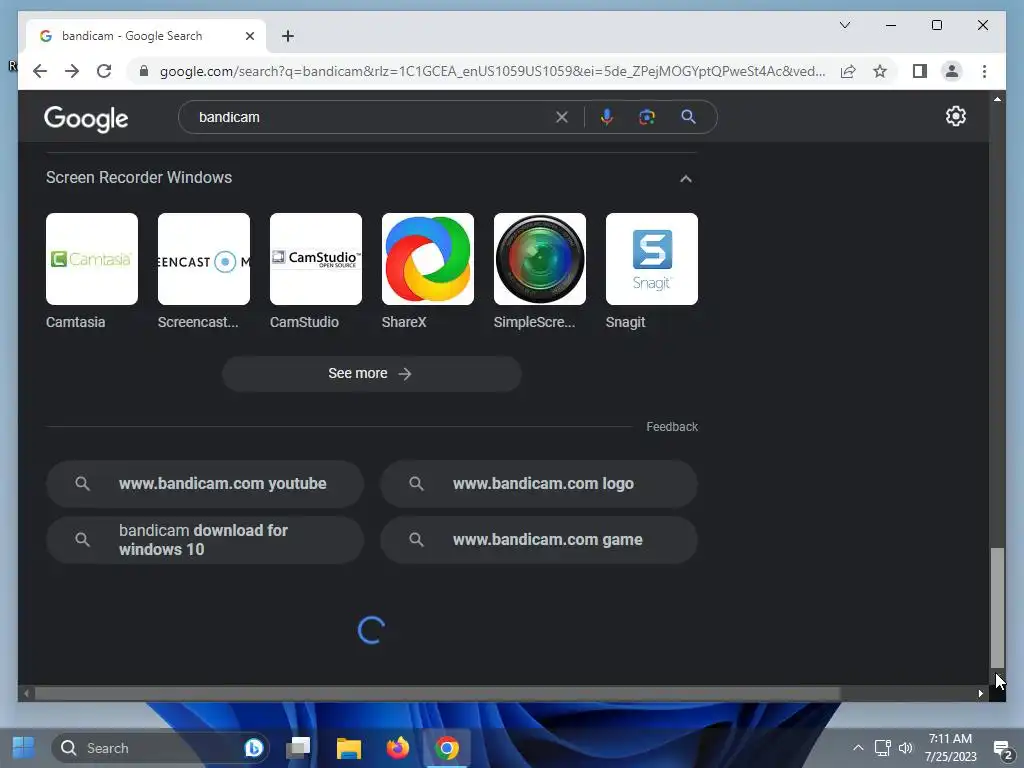Search bandicam download for windows 10

205,540
